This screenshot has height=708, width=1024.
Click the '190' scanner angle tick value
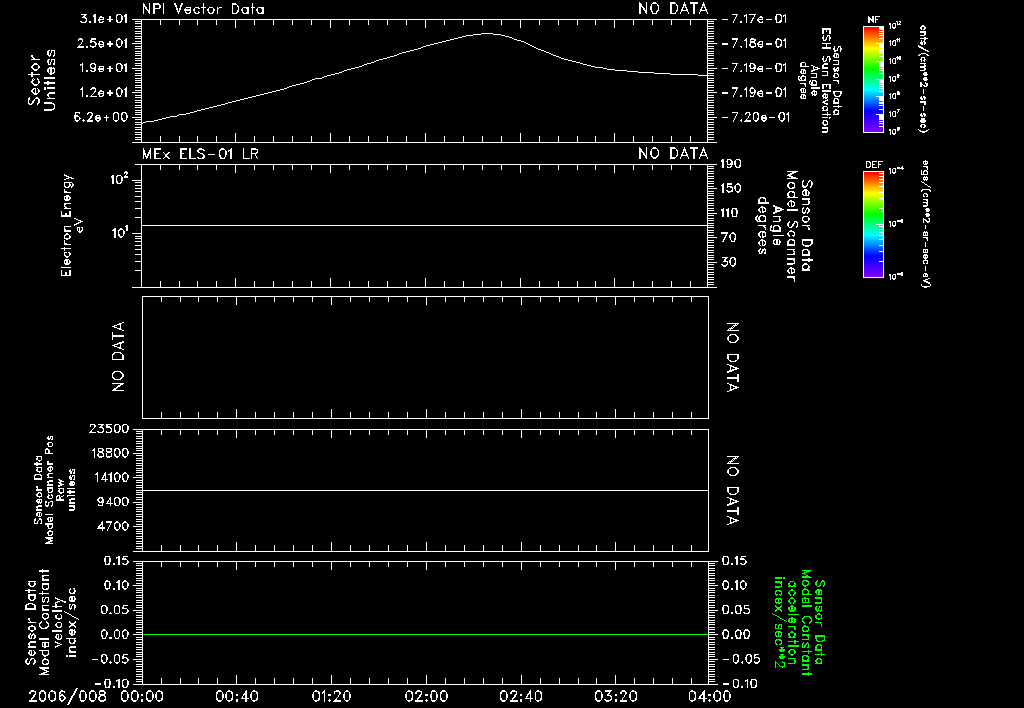tap(731, 163)
